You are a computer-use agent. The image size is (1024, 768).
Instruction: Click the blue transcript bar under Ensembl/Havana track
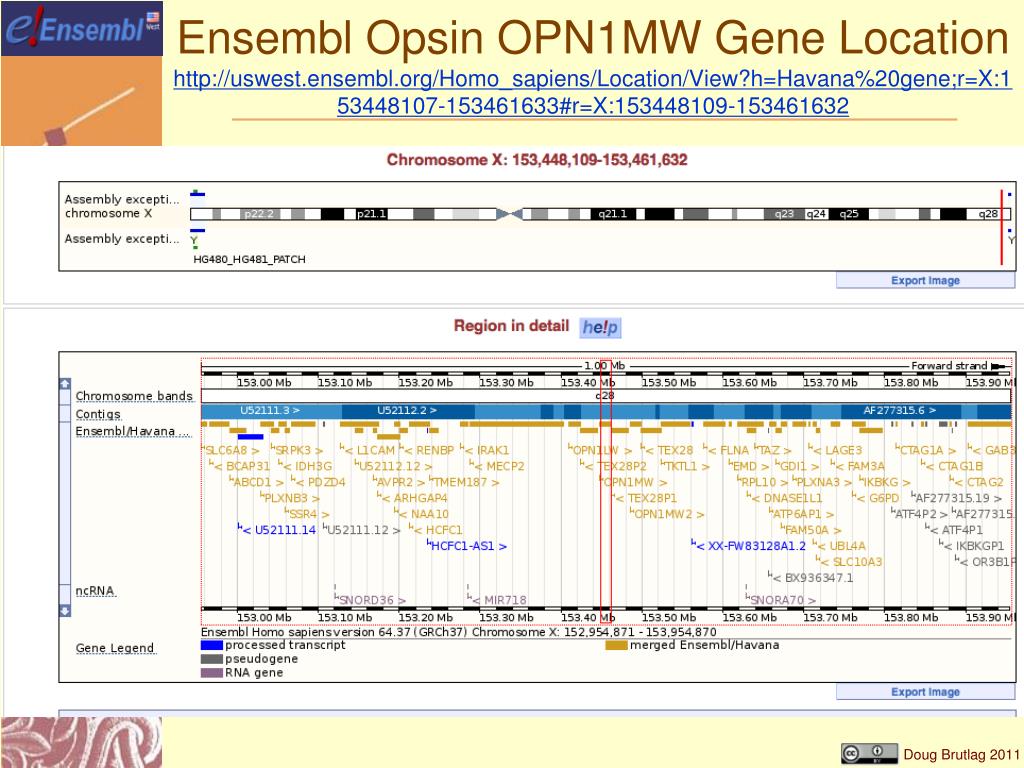coord(251,437)
